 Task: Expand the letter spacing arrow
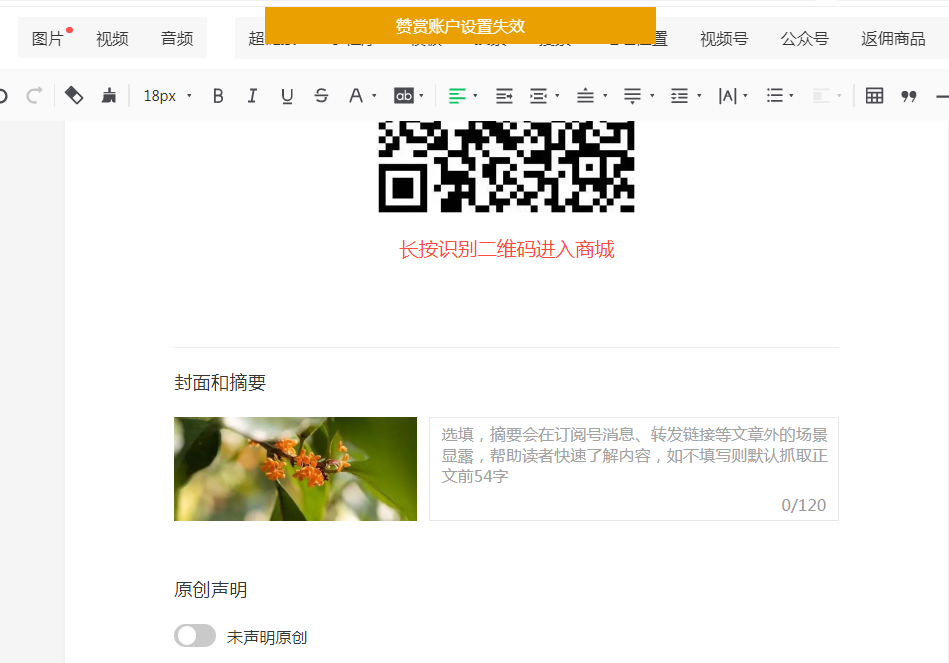(x=745, y=96)
